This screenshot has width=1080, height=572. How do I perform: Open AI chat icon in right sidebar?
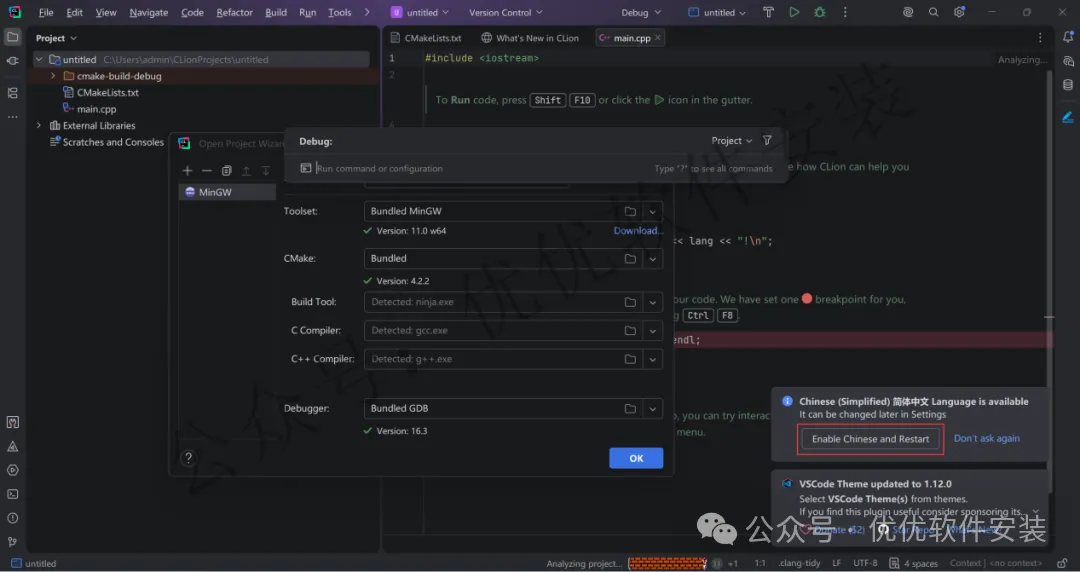tap(1068, 61)
